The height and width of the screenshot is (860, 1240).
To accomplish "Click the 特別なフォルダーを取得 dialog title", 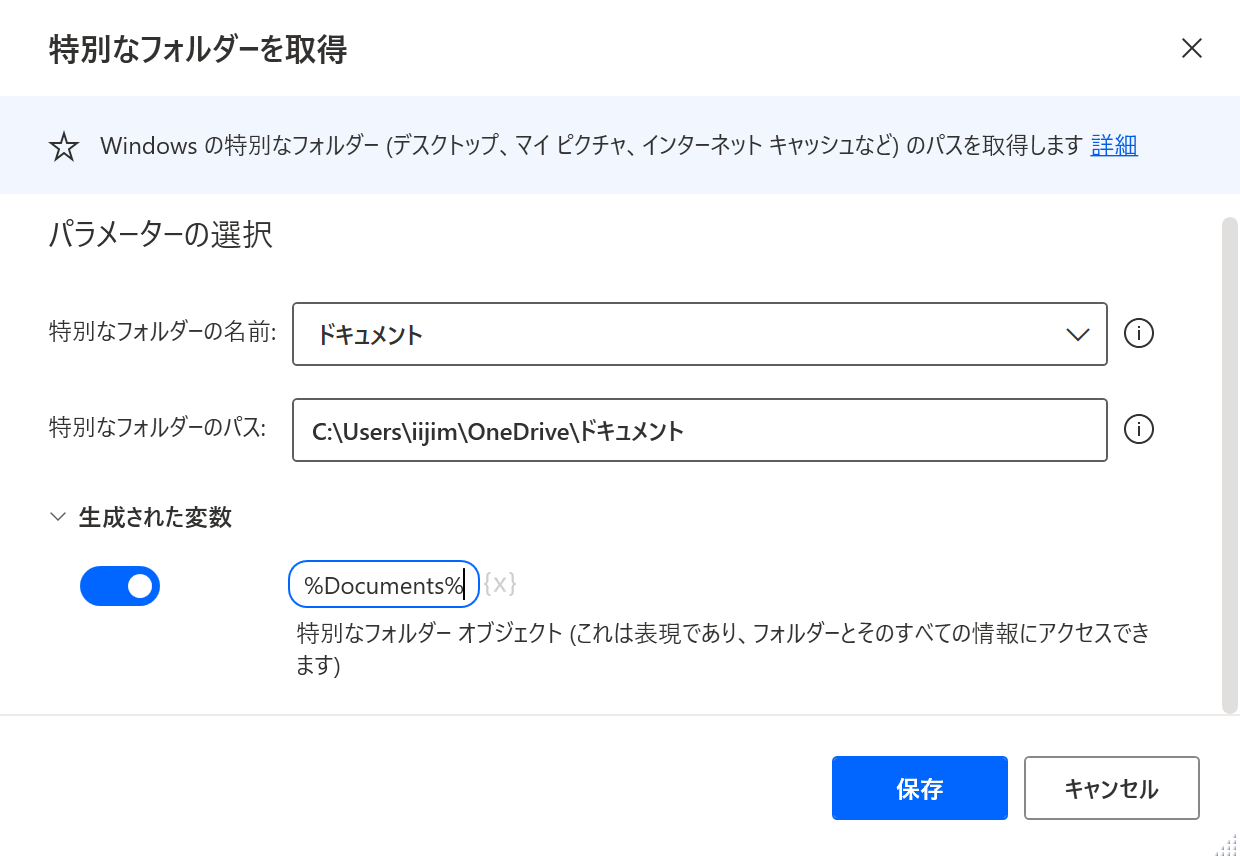I will pos(198,49).
